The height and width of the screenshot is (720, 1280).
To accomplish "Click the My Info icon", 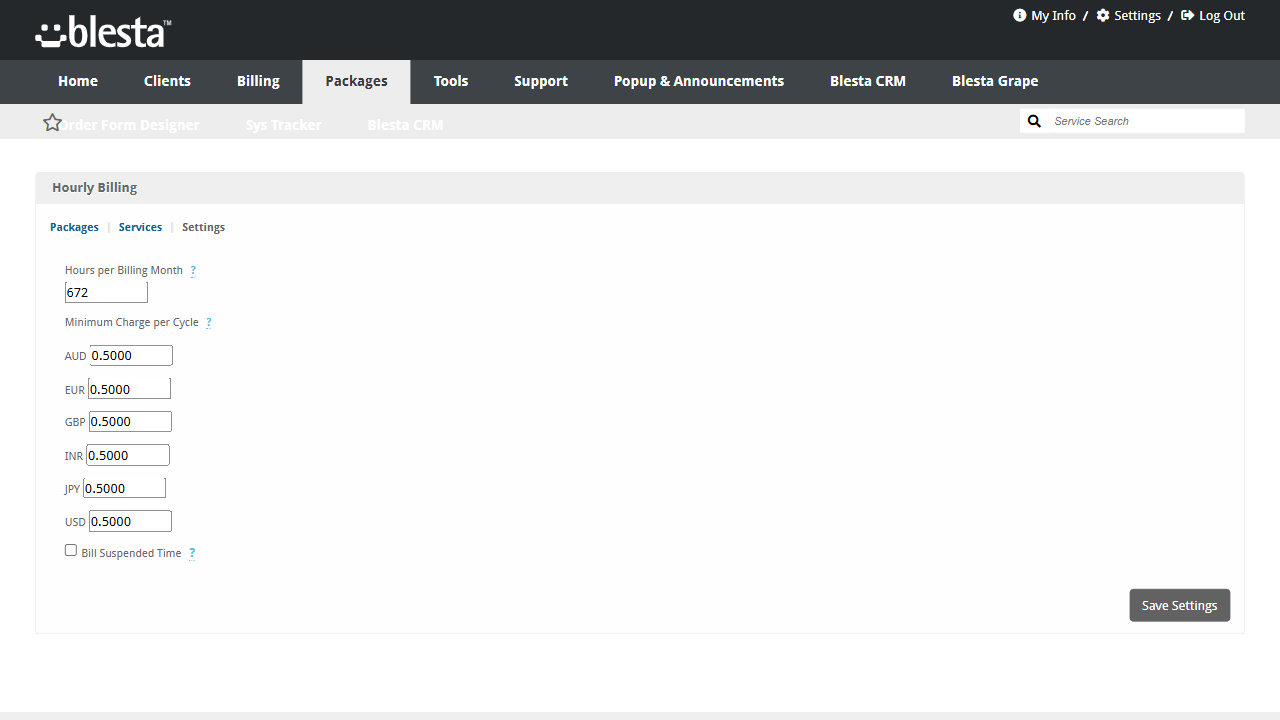I will pos(1020,15).
